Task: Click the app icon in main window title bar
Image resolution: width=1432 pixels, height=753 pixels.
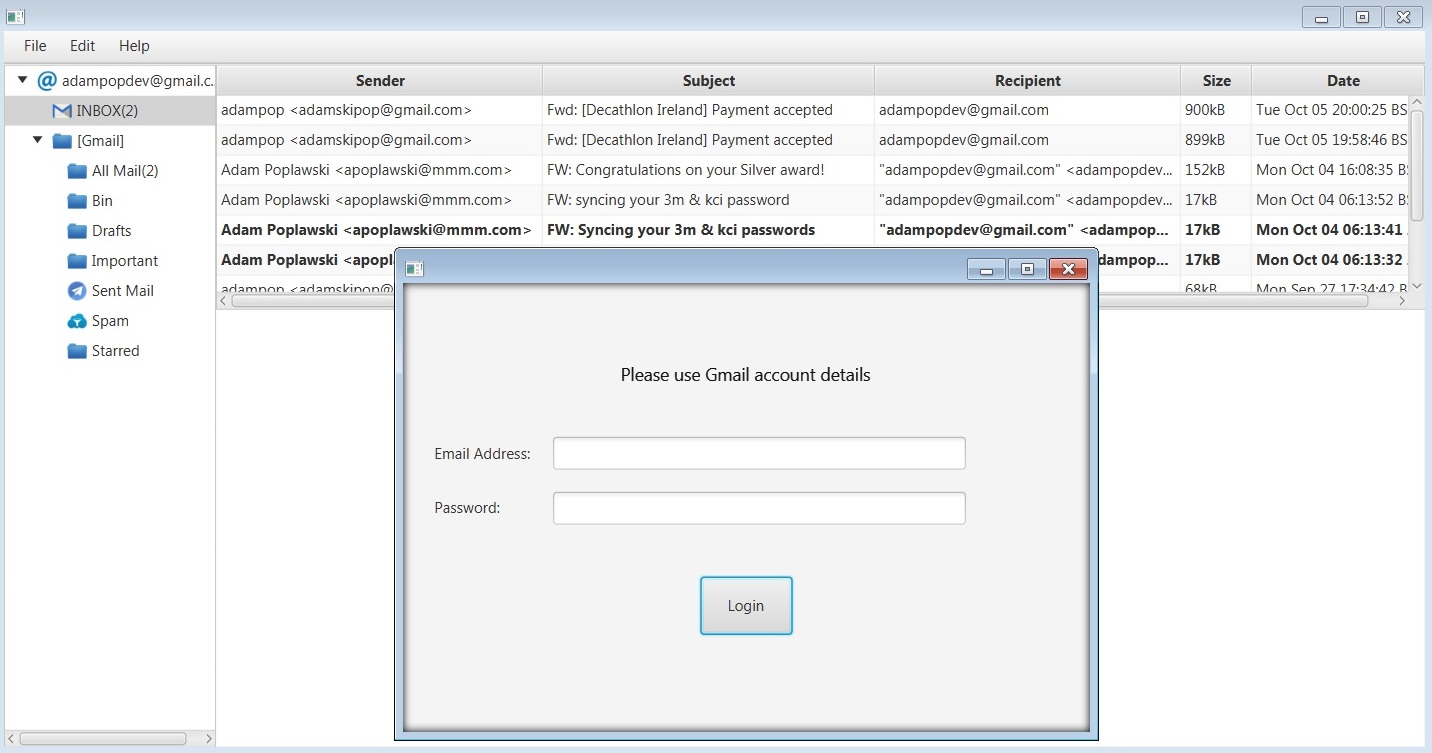Action: coord(15,16)
